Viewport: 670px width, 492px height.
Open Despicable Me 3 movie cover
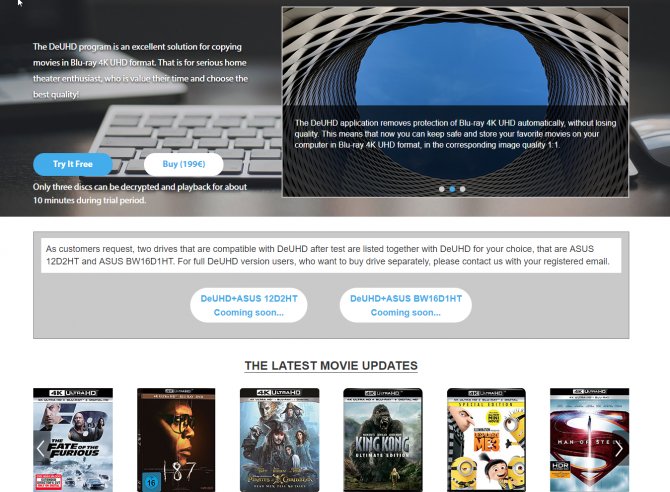click(486, 440)
